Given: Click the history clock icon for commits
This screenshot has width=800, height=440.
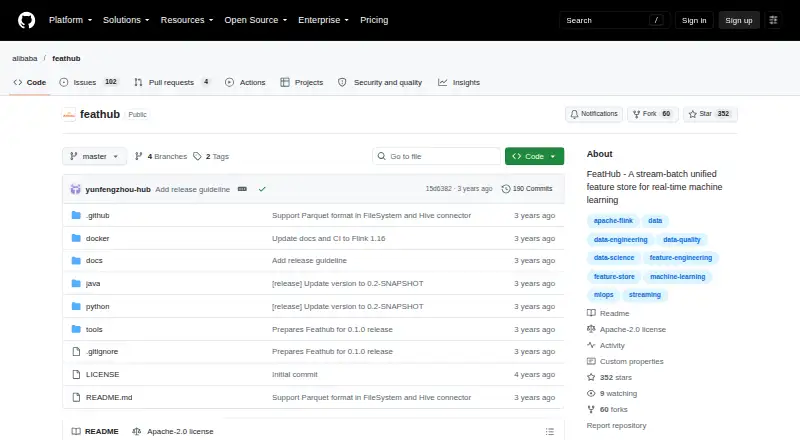Looking at the screenshot, I should [506, 189].
